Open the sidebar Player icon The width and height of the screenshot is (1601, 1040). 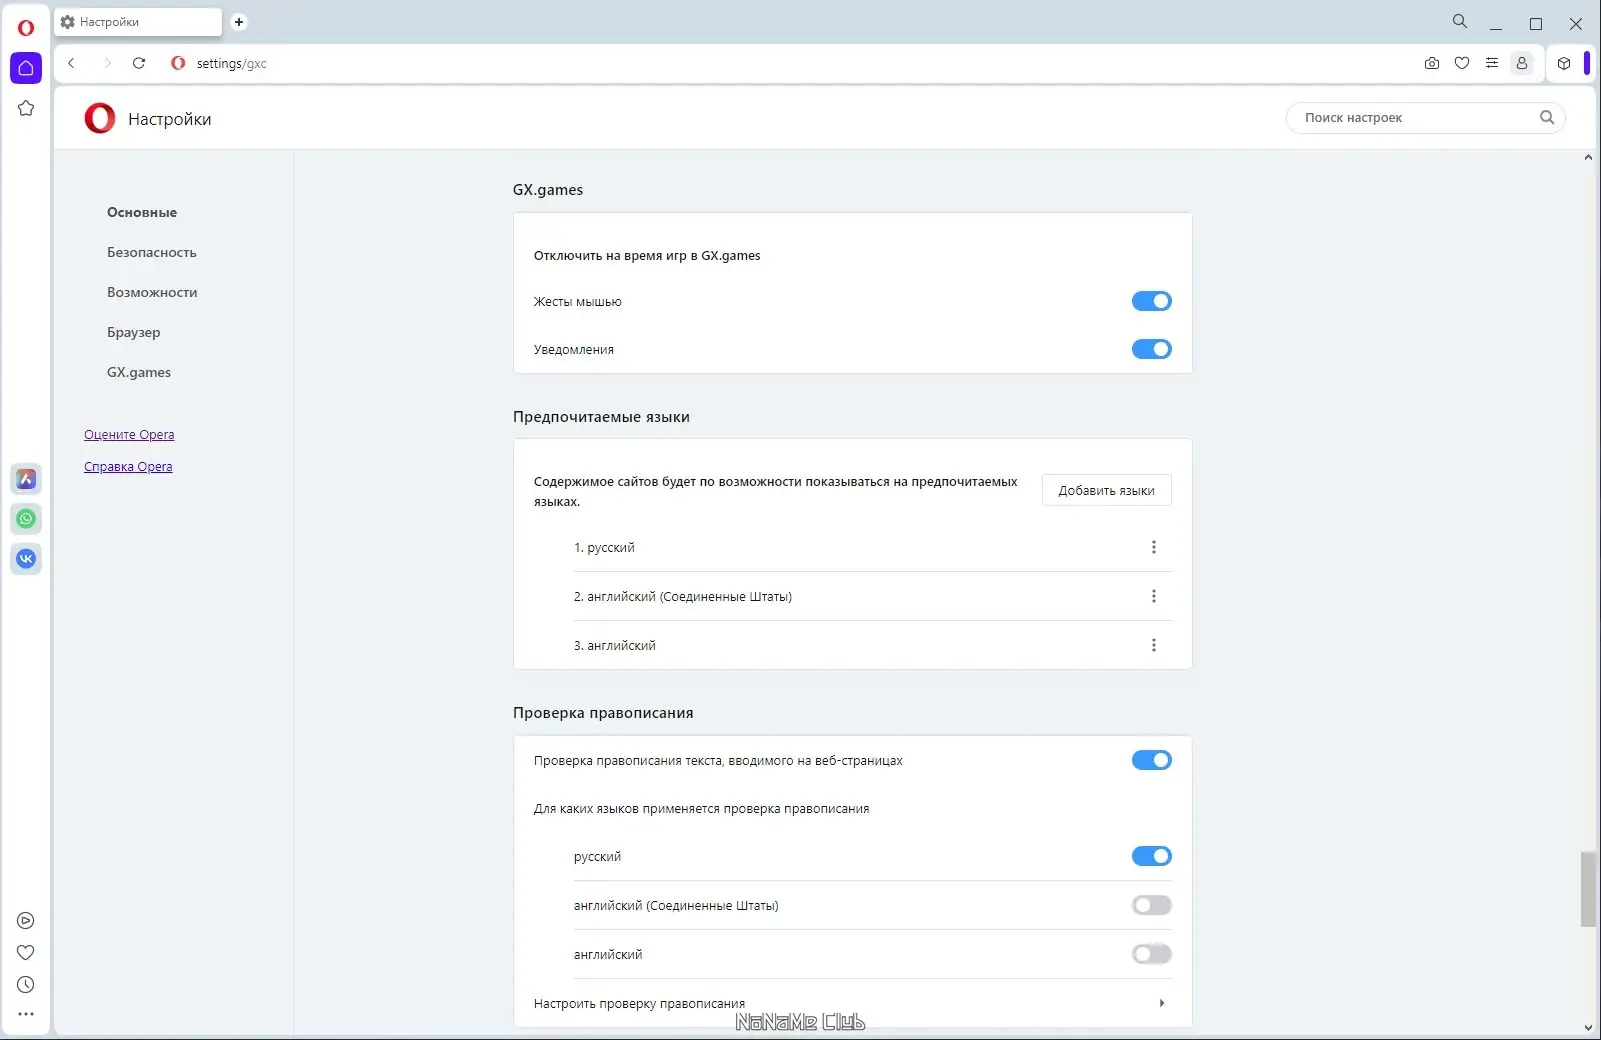pyautogui.click(x=26, y=921)
